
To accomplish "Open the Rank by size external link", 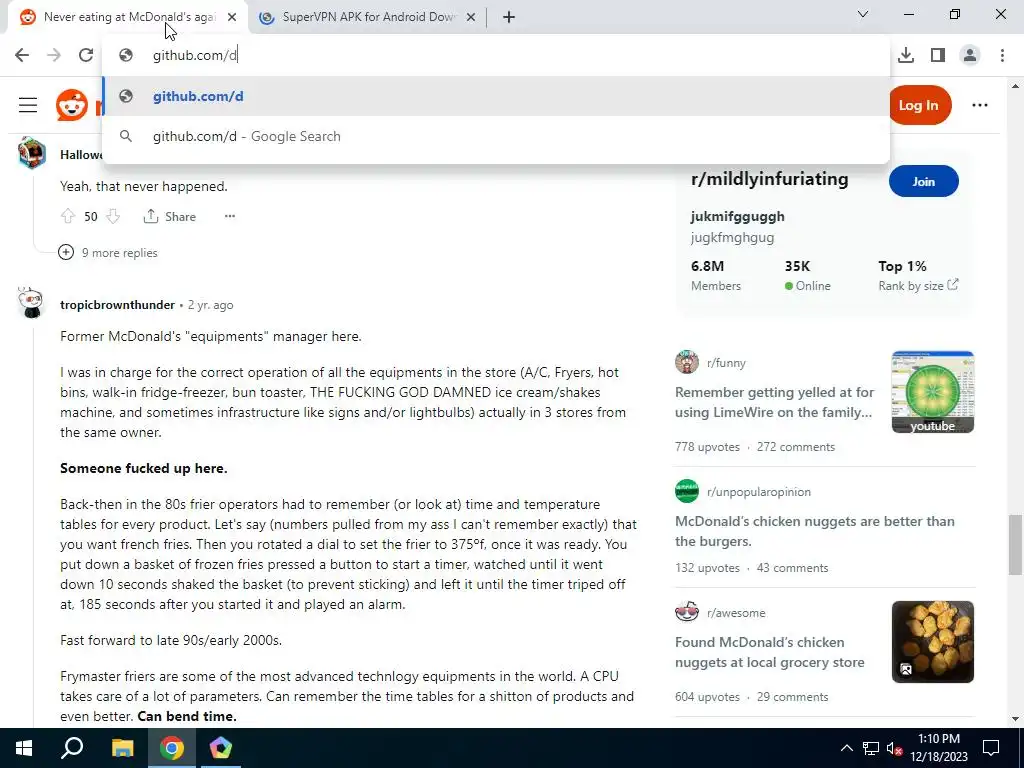I will (918, 285).
